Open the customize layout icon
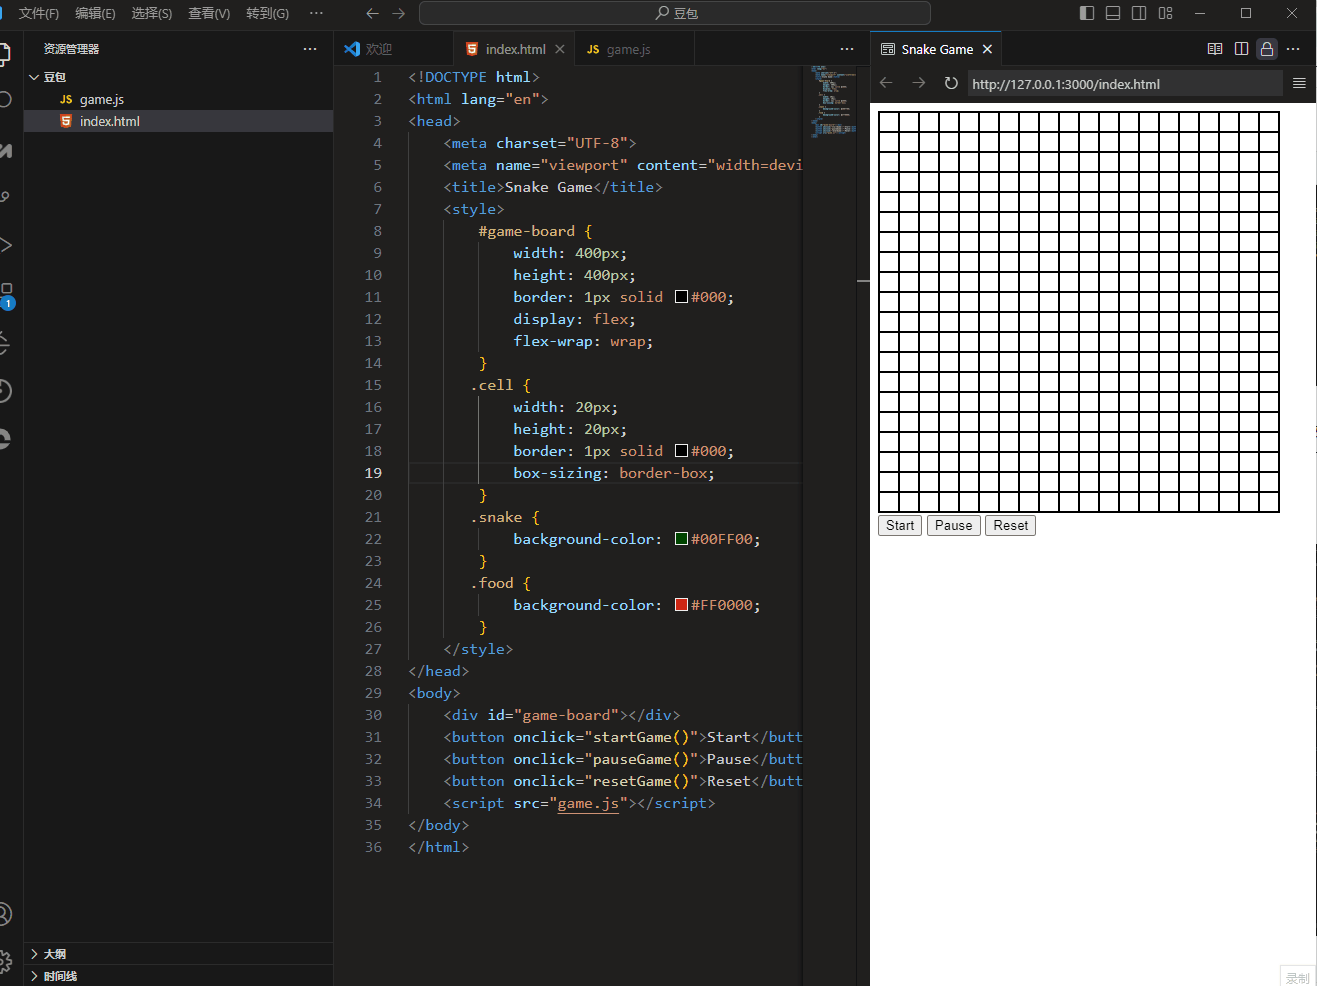1317x986 pixels. (x=1165, y=13)
